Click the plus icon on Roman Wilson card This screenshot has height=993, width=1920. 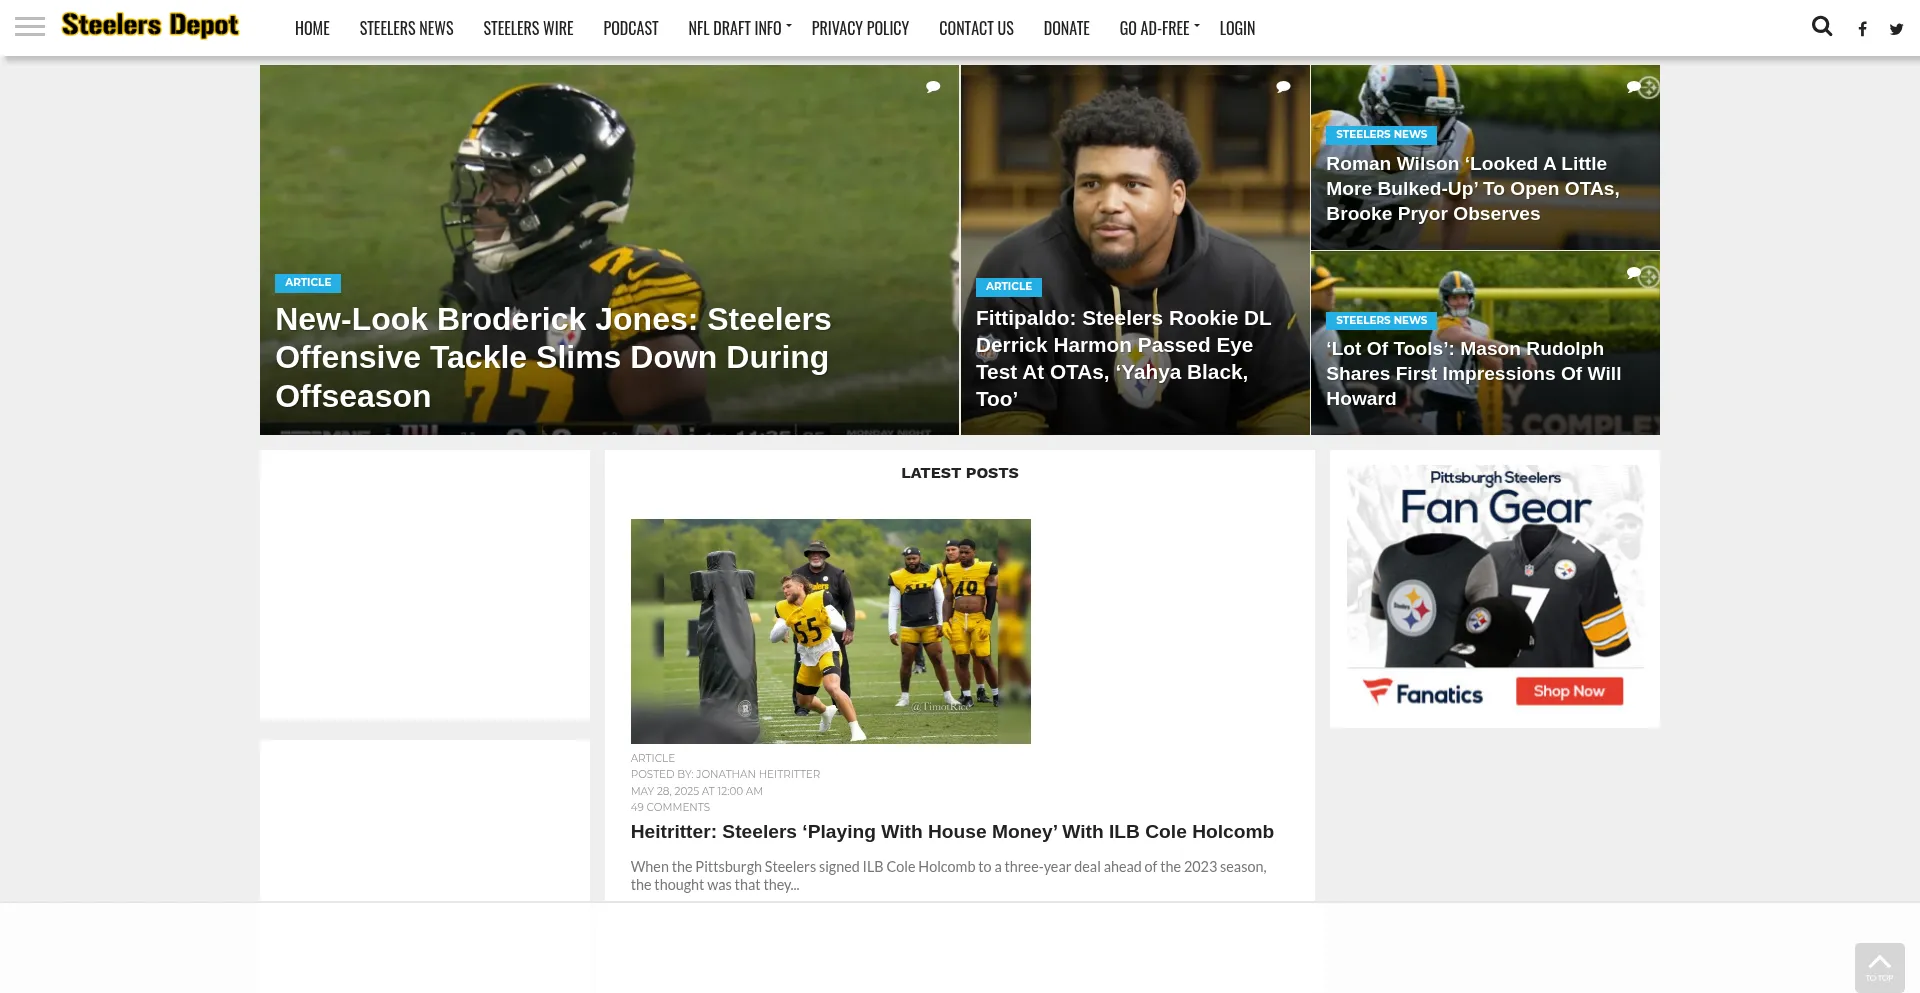click(x=1649, y=88)
